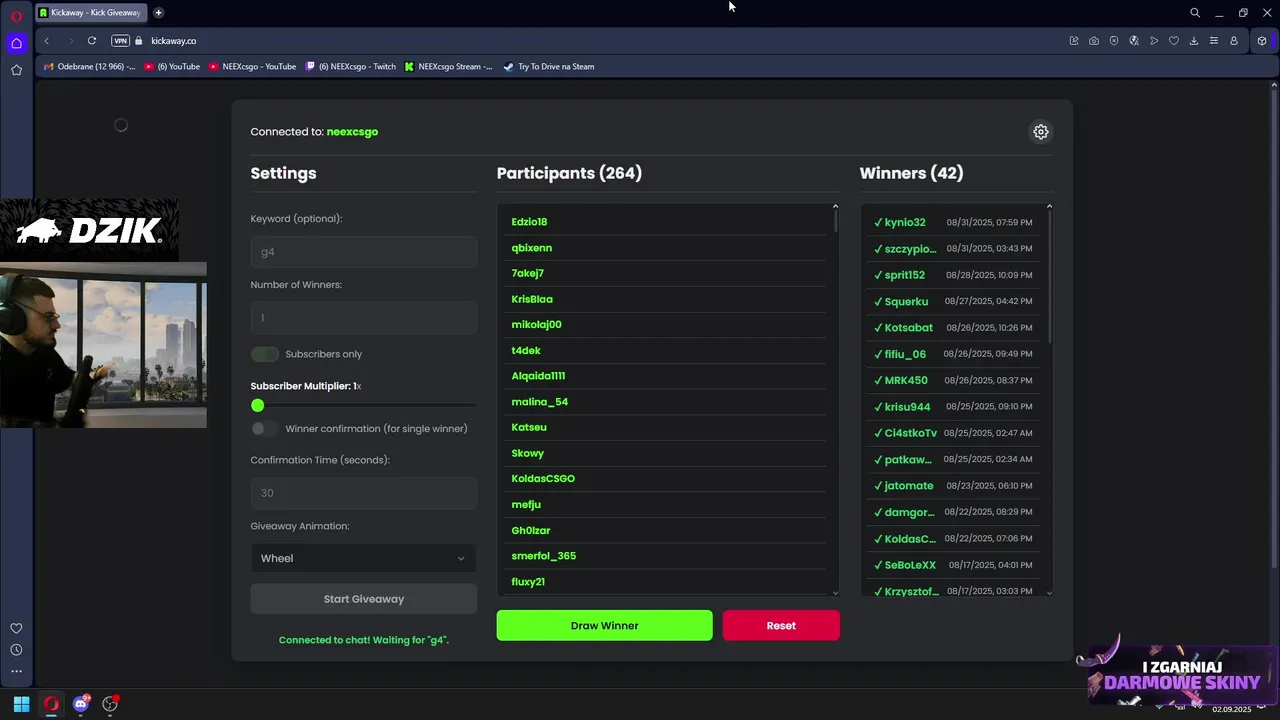The width and height of the screenshot is (1280, 720).
Task: Select winner kynio32
Action: tap(905, 222)
